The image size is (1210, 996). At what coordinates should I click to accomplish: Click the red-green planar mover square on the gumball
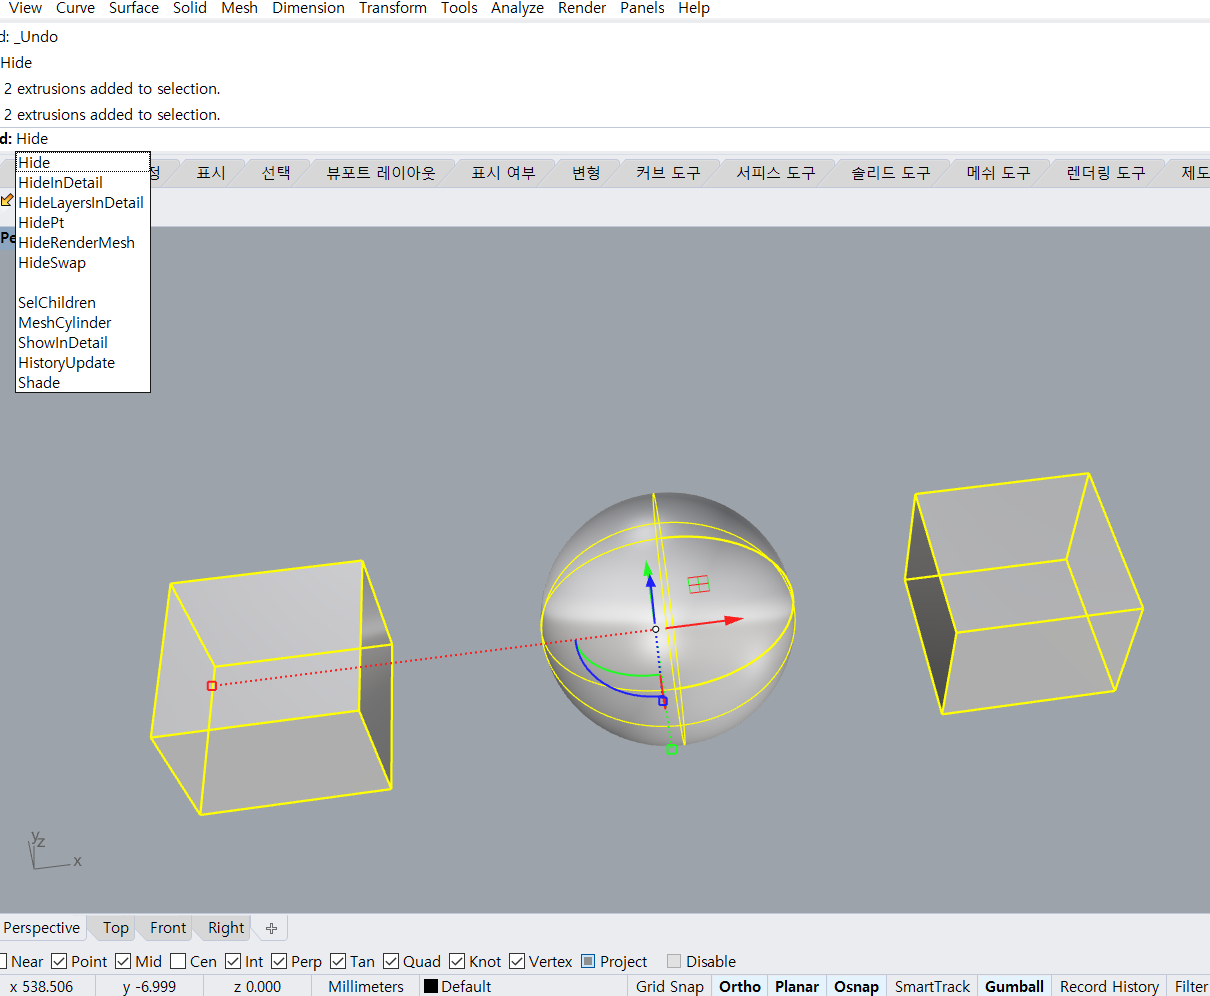tap(699, 584)
